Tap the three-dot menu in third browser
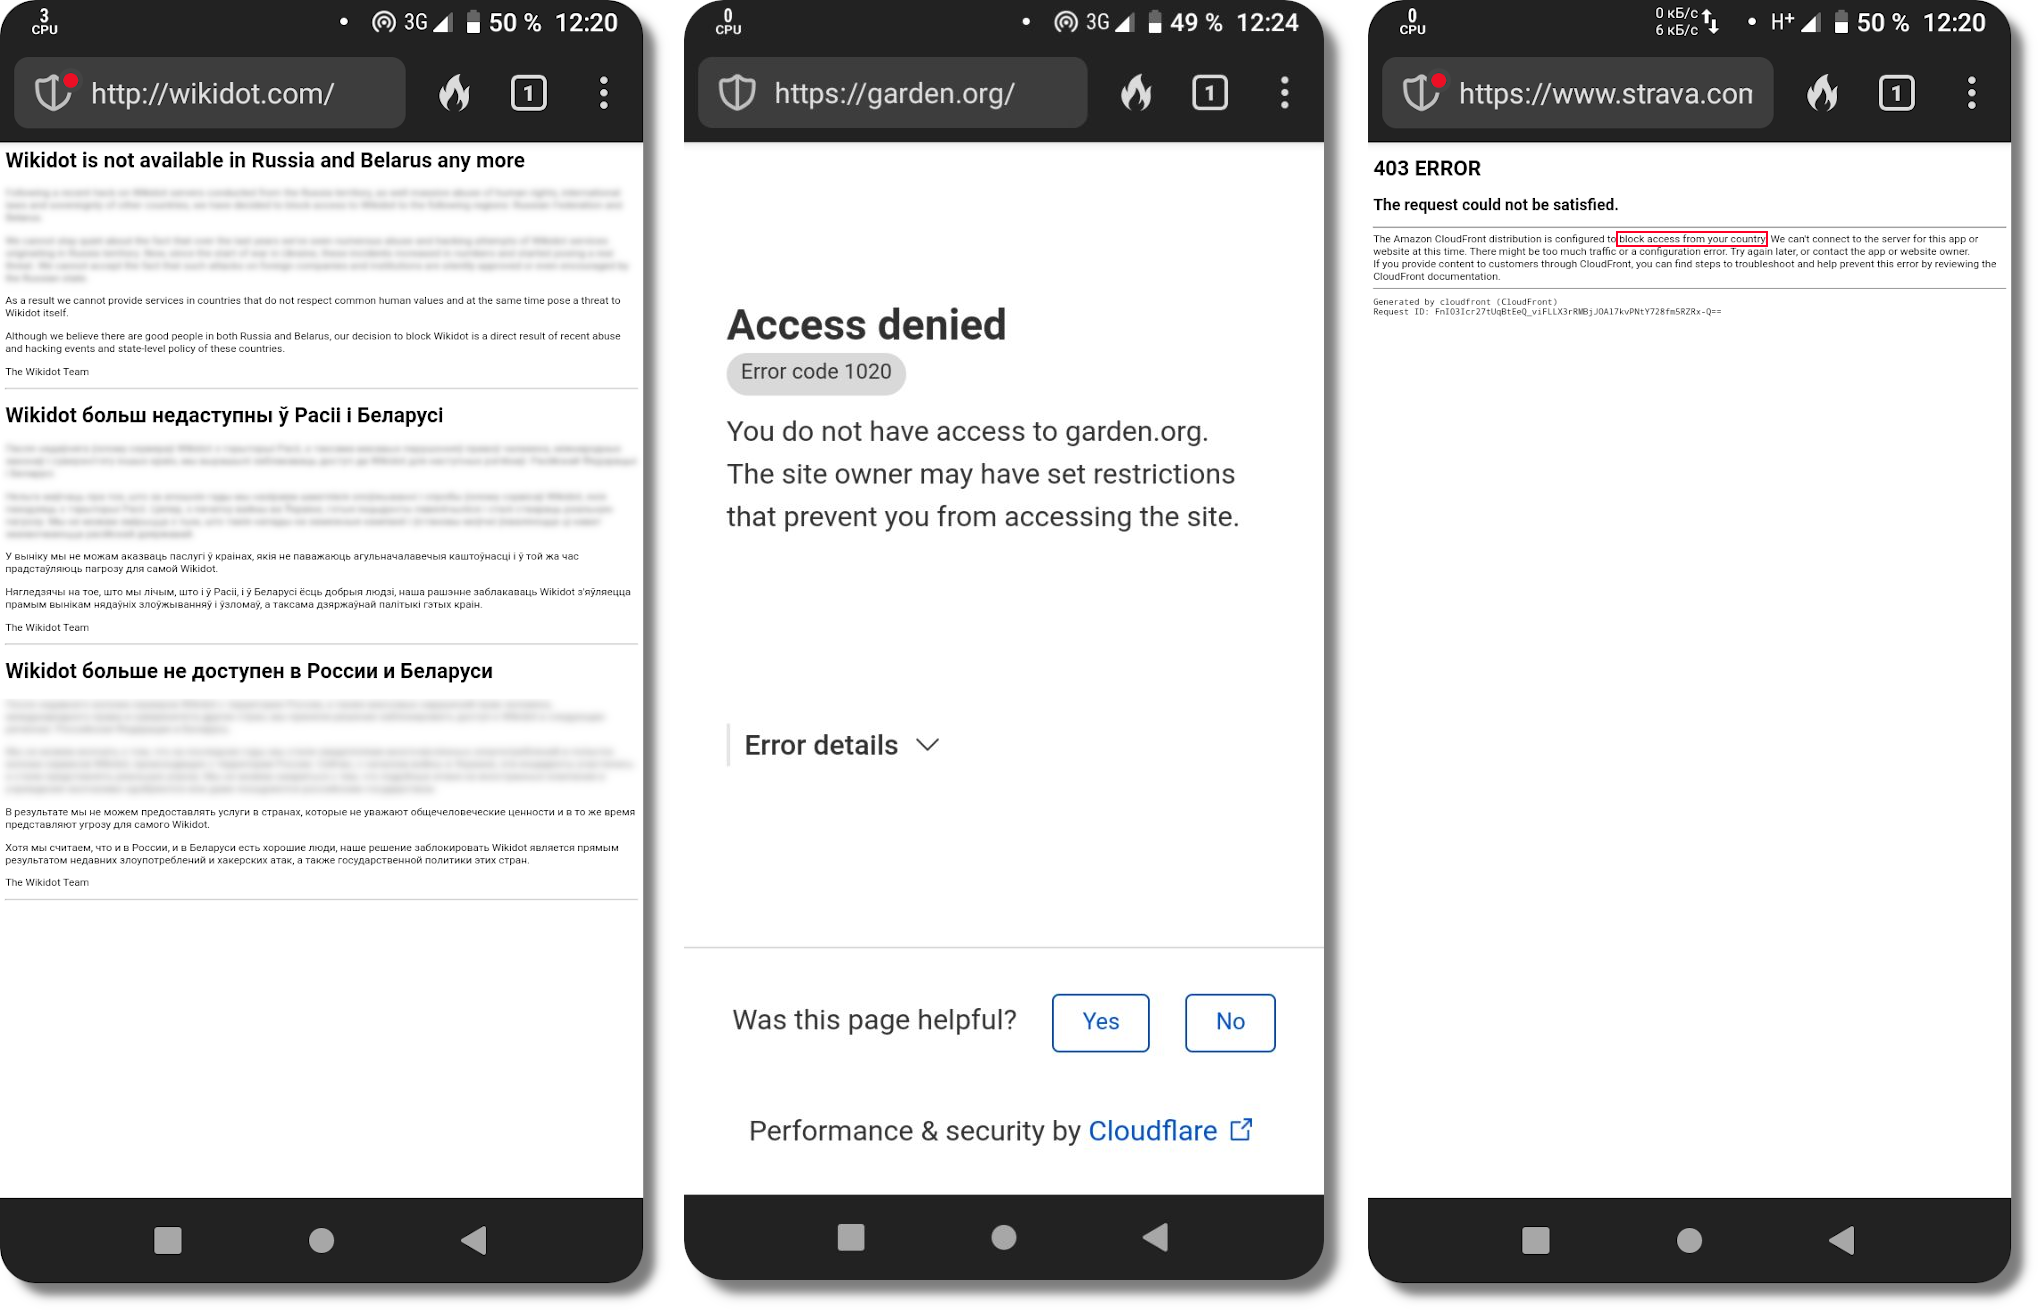The width and height of the screenshot is (2038, 1310). tap(1971, 92)
